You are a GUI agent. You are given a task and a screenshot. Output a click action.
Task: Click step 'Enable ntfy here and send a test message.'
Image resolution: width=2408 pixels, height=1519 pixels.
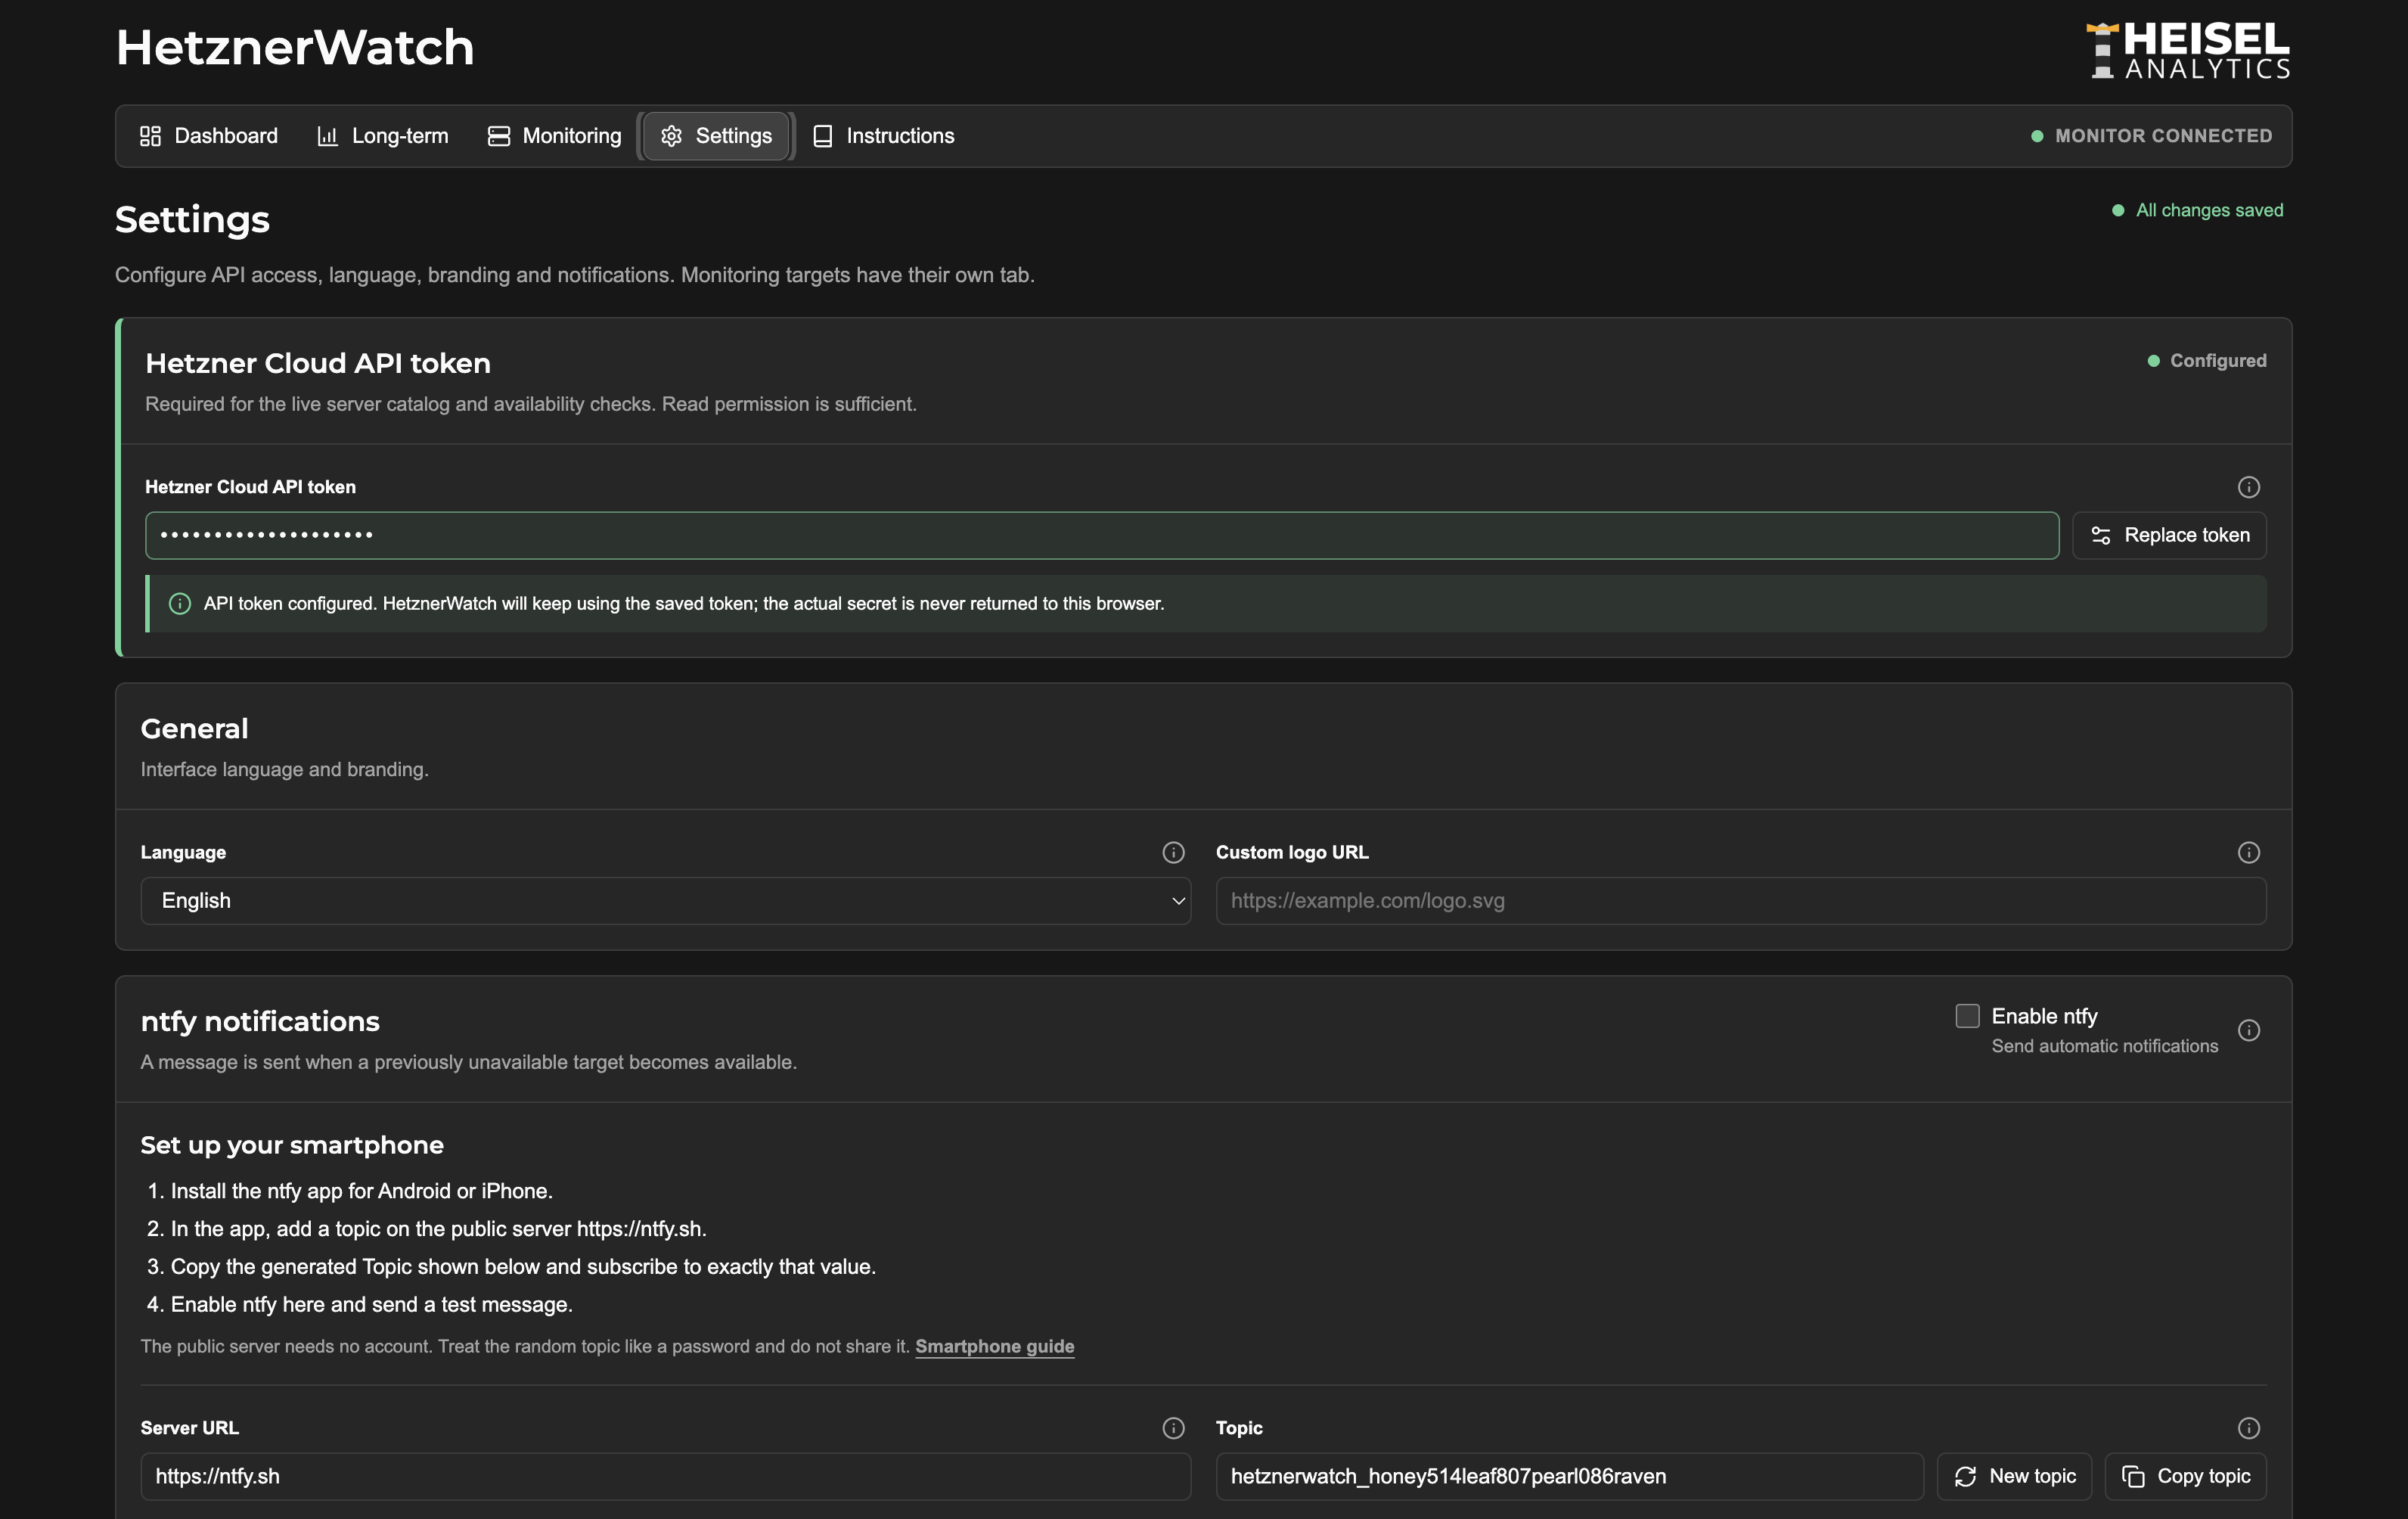371,1305
